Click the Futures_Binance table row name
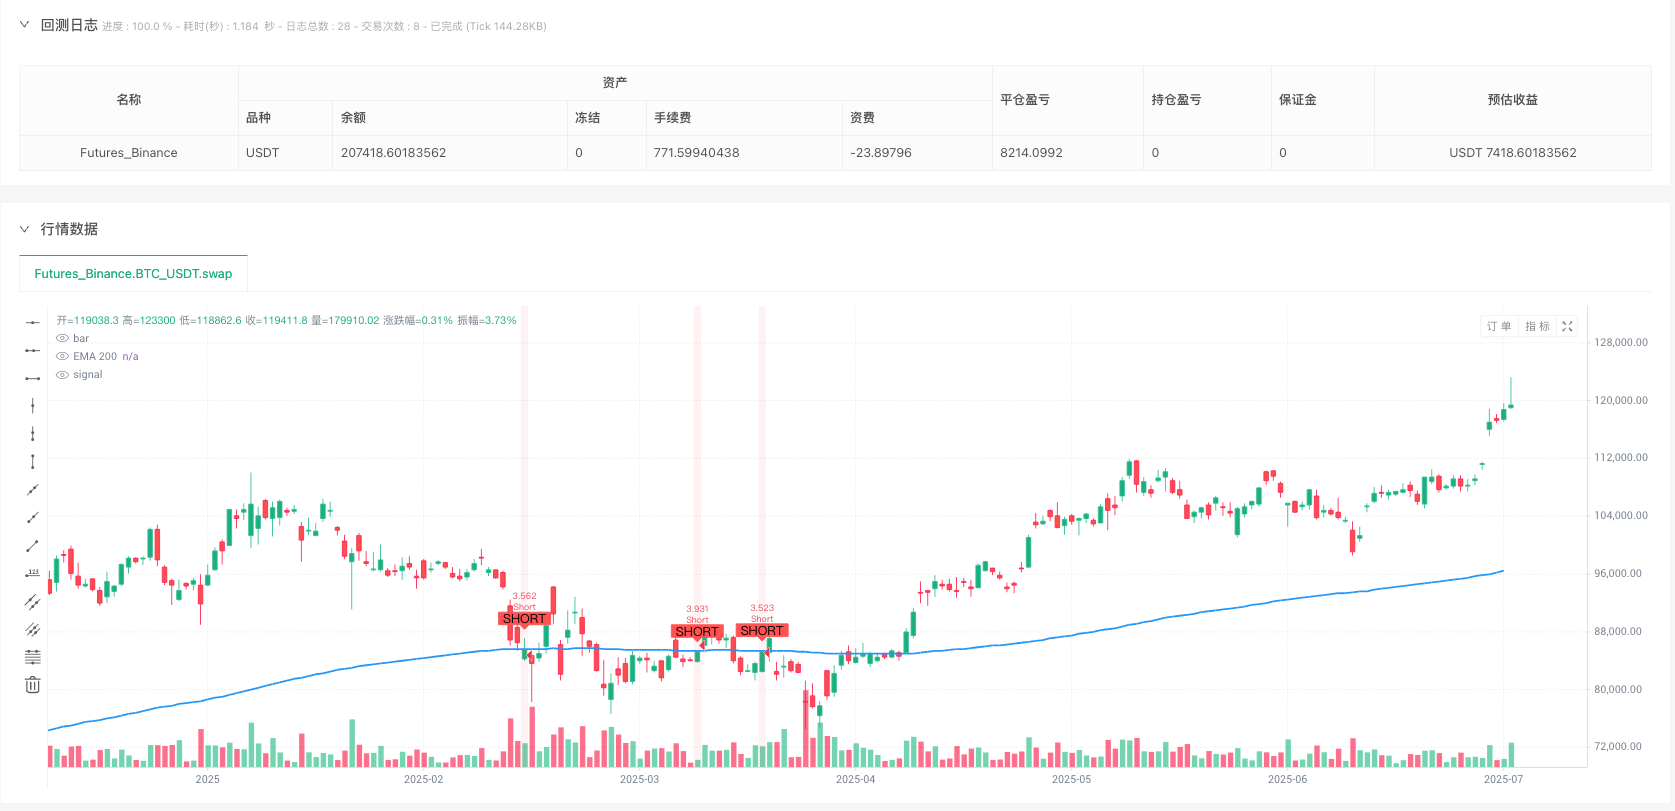The width and height of the screenshot is (1675, 811). [128, 153]
